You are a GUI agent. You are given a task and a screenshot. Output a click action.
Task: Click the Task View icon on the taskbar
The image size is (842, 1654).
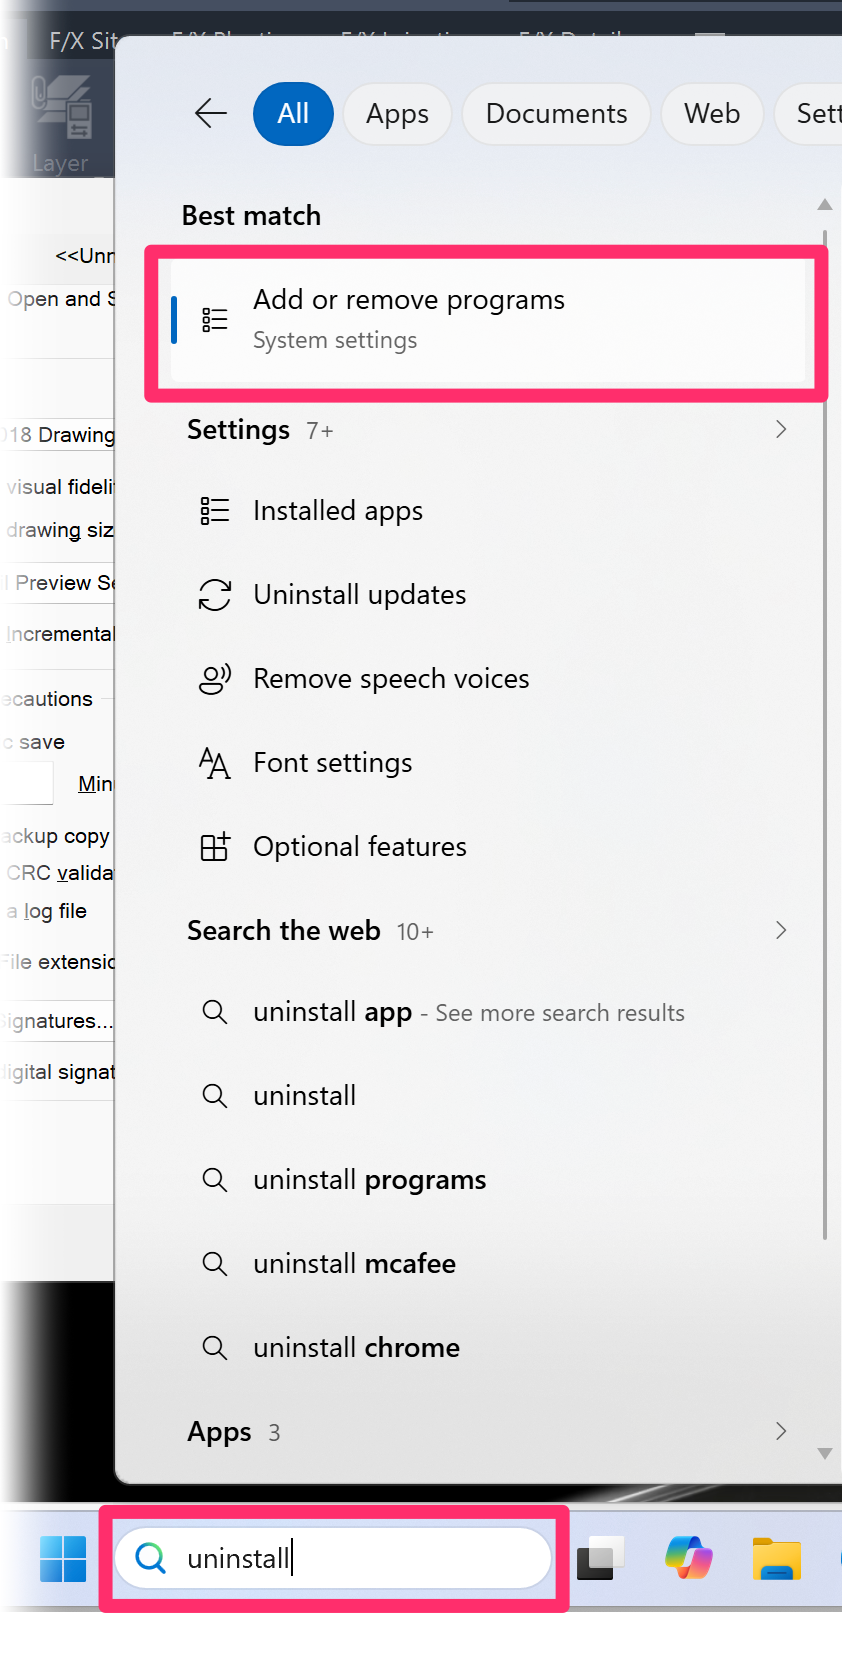pyautogui.click(x=599, y=1556)
